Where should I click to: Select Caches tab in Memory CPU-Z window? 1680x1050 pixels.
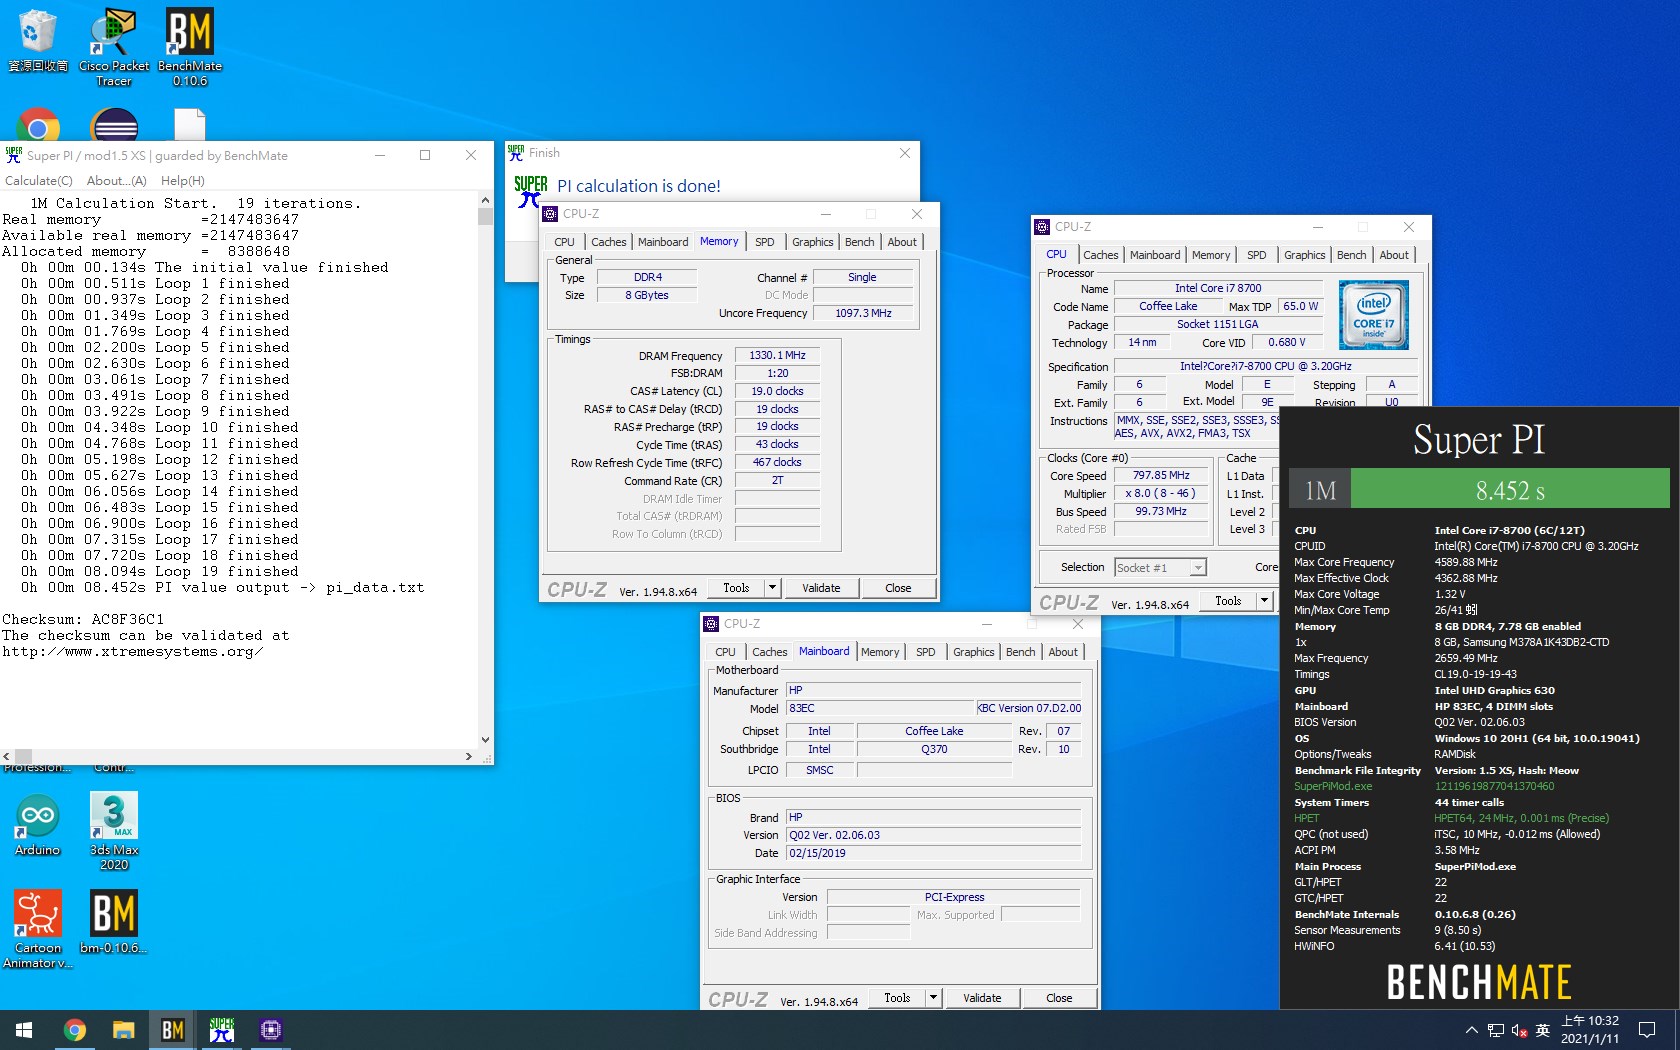click(608, 242)
